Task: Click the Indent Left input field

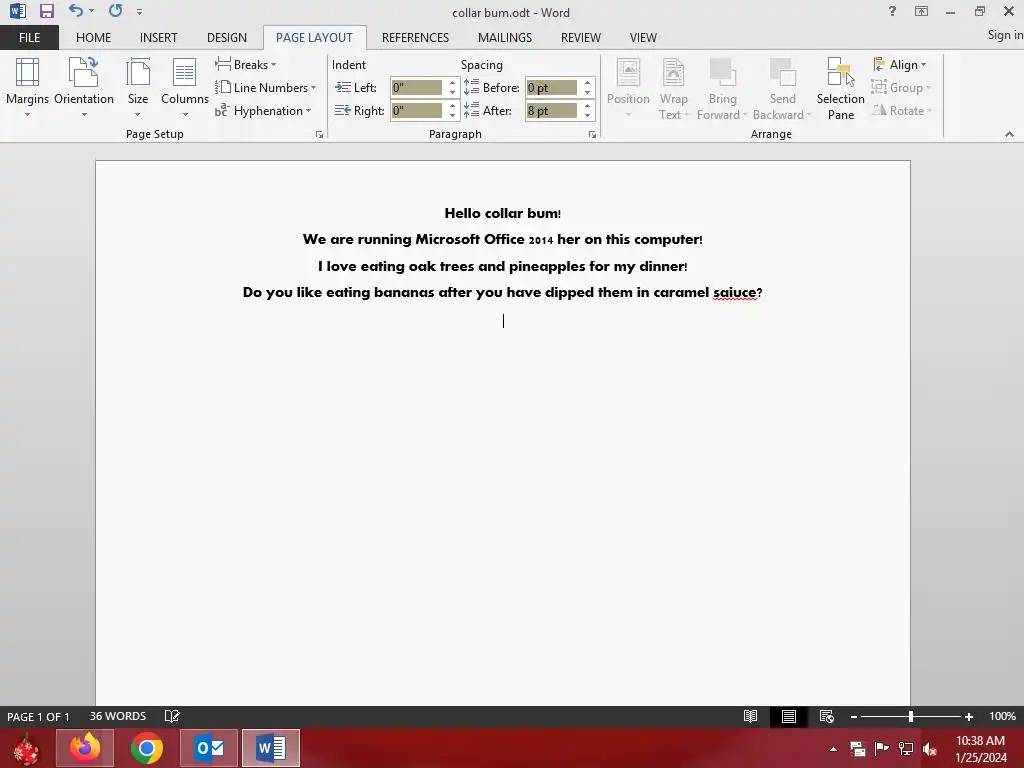Action: (x=417, y=88)
